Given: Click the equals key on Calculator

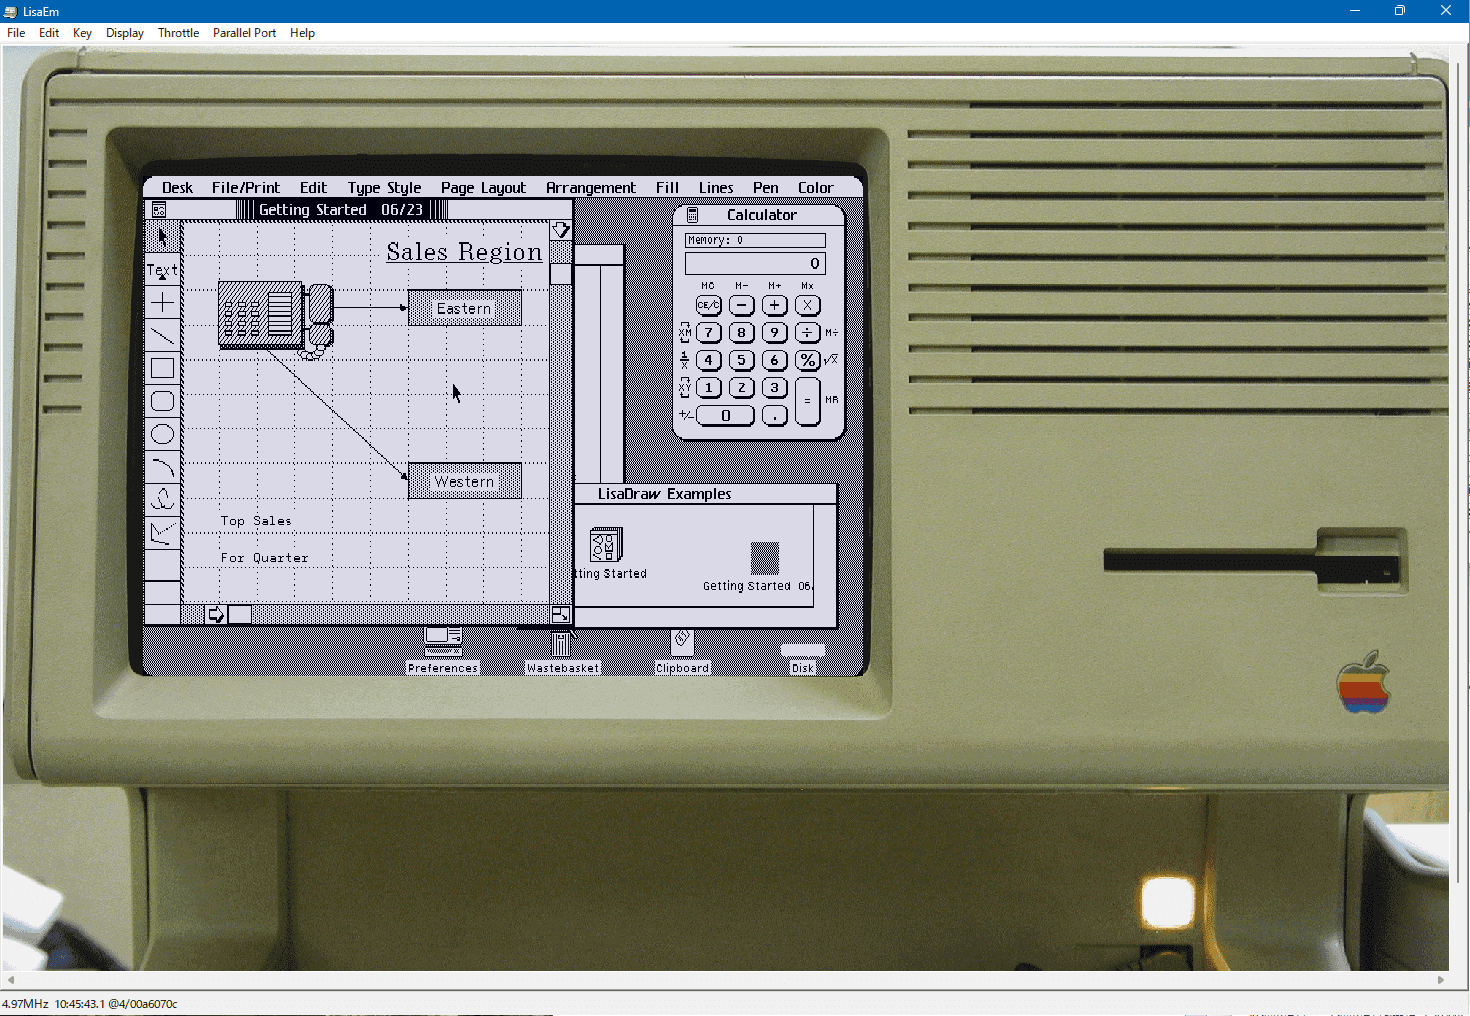Looking at the screenshot, I should click(808, 401).
